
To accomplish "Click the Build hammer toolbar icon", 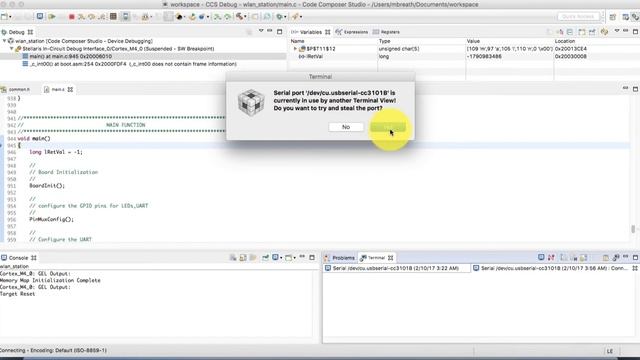I will coord(240,17).
